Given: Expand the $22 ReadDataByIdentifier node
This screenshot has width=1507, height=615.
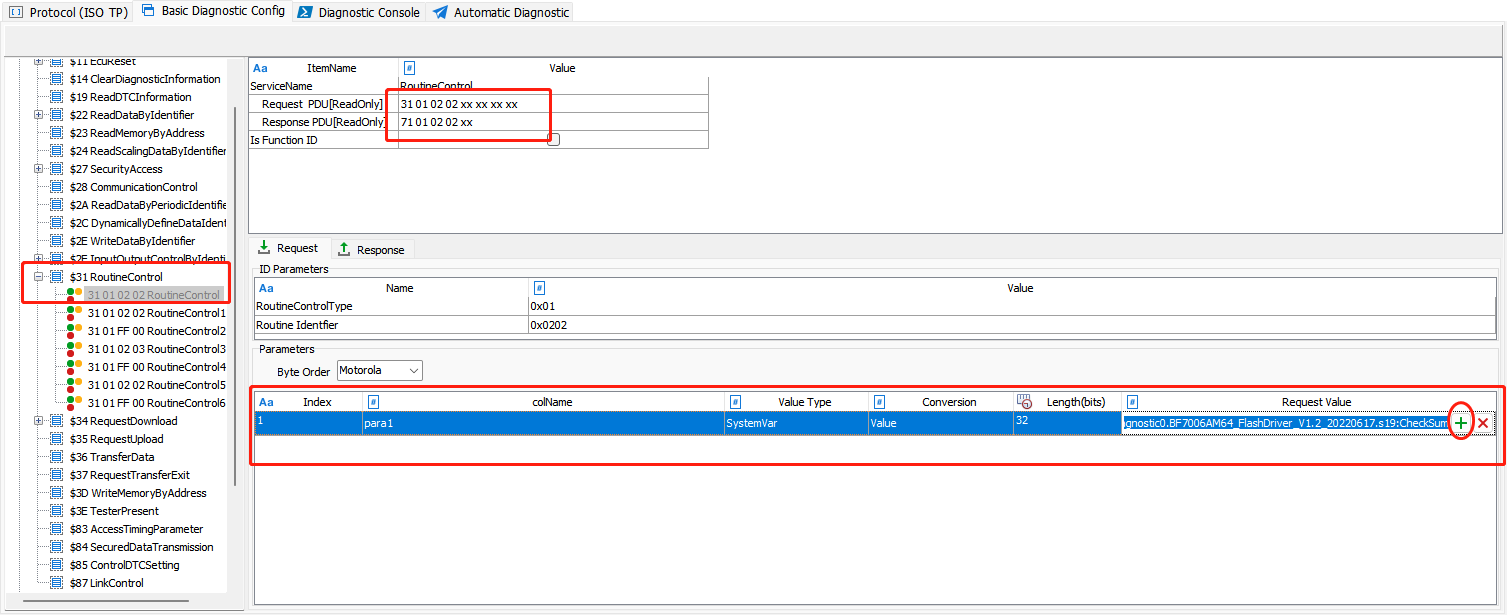Looking at the screenshot, I should point(37,114).
